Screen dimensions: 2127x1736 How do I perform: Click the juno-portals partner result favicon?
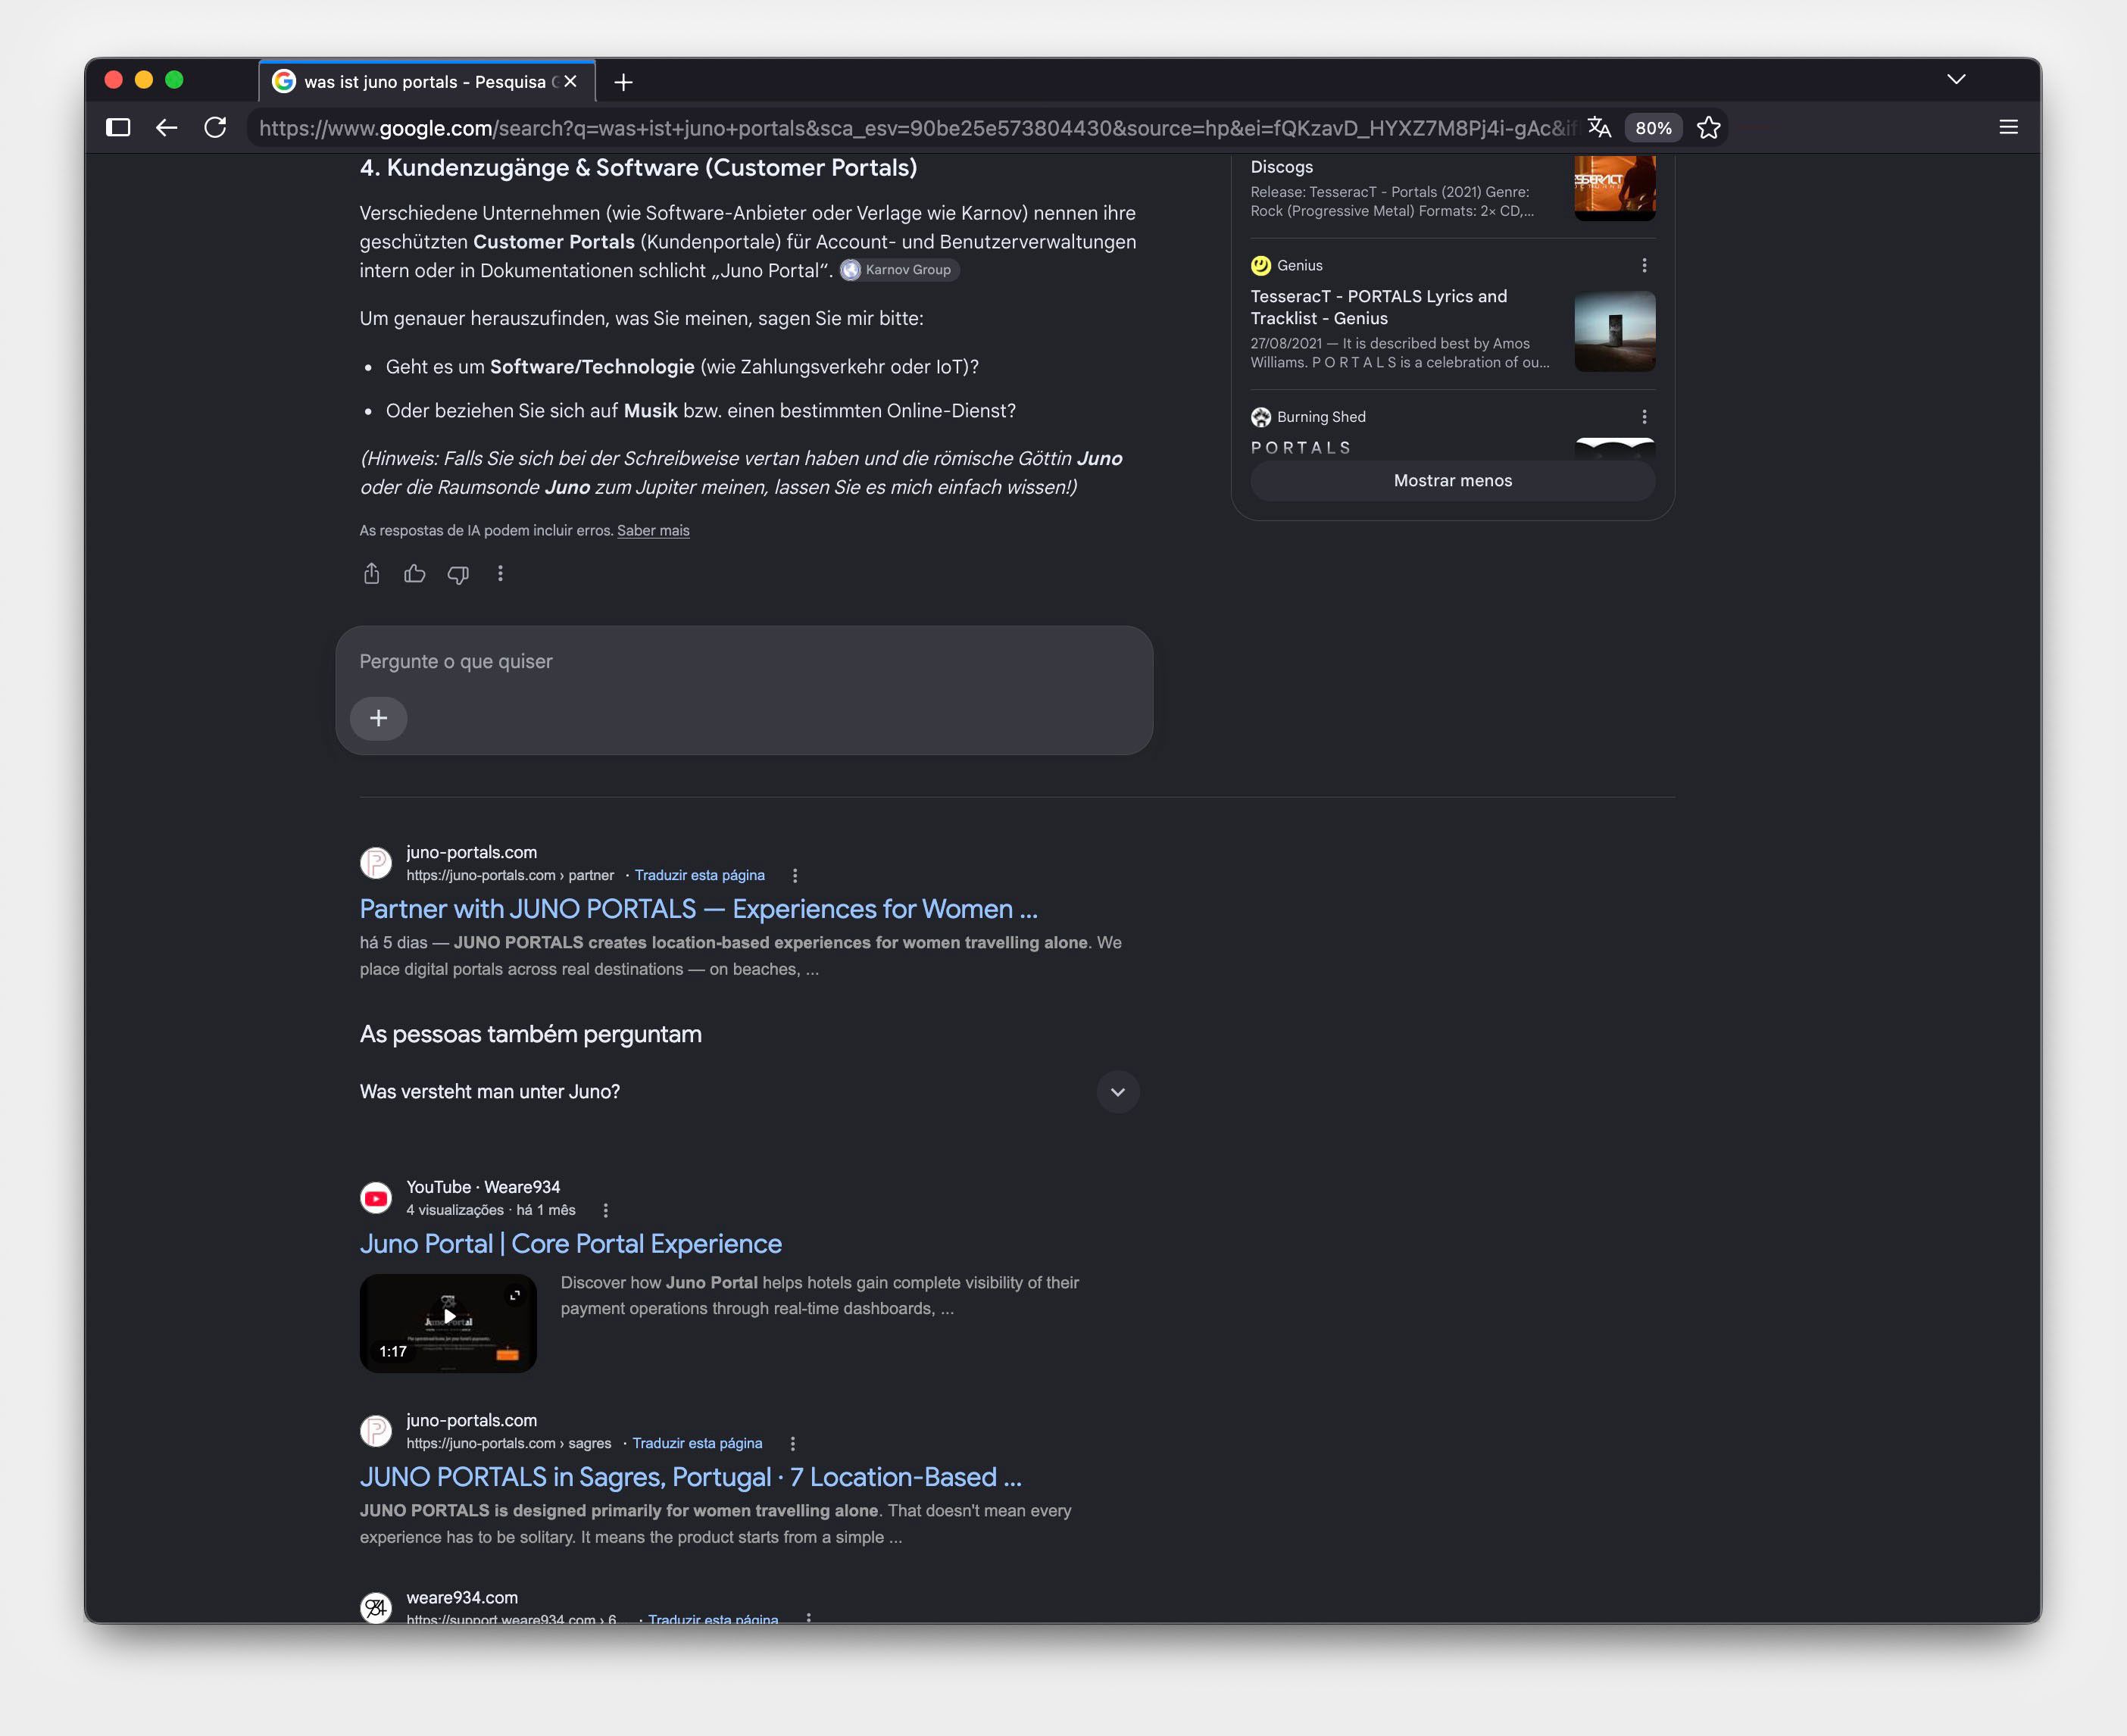pos(376,863)
